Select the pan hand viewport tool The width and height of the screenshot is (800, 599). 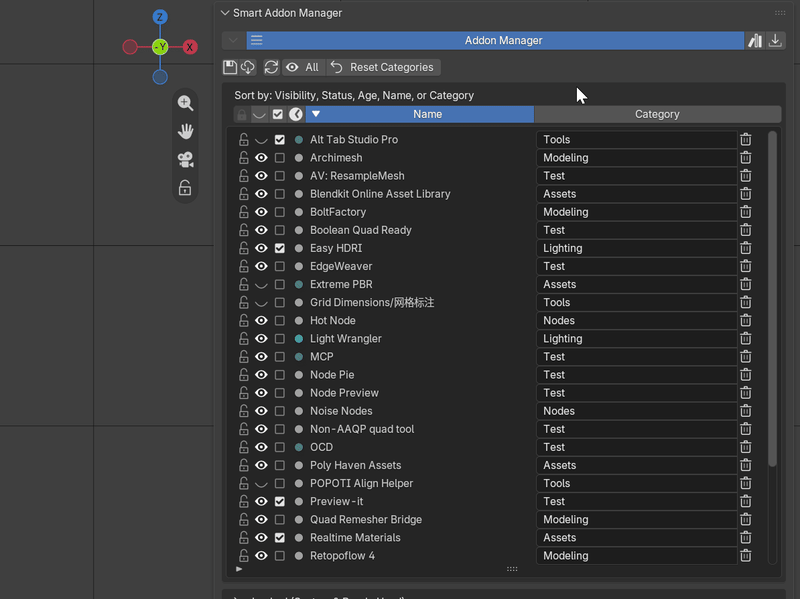tap(185, 131)
